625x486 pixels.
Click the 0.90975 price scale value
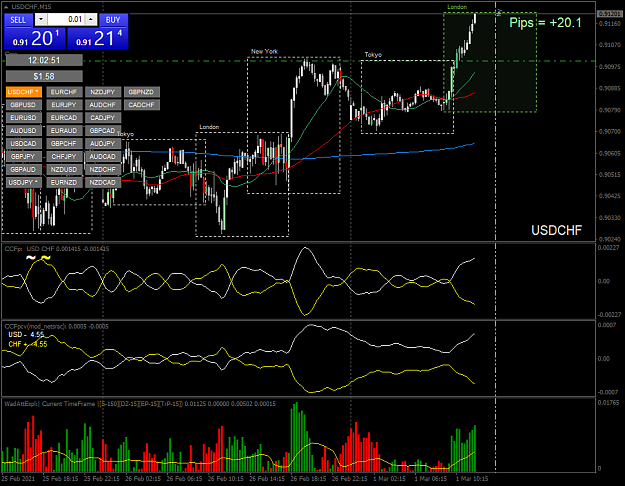click(x=610, y=67)
